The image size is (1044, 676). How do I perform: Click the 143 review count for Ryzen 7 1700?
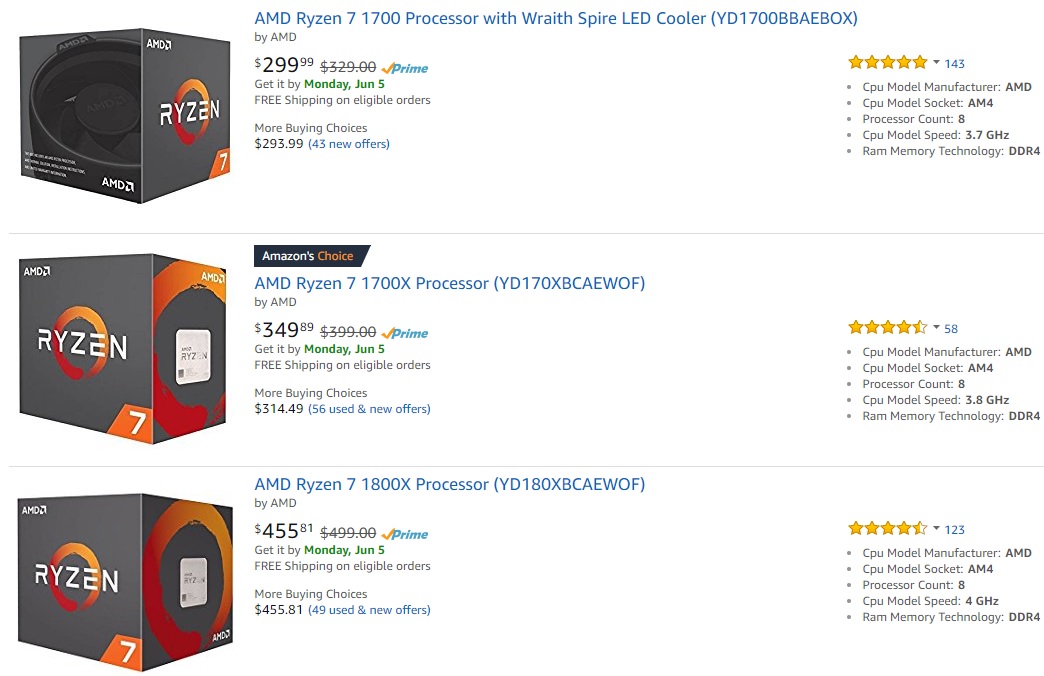click(954, 63)
